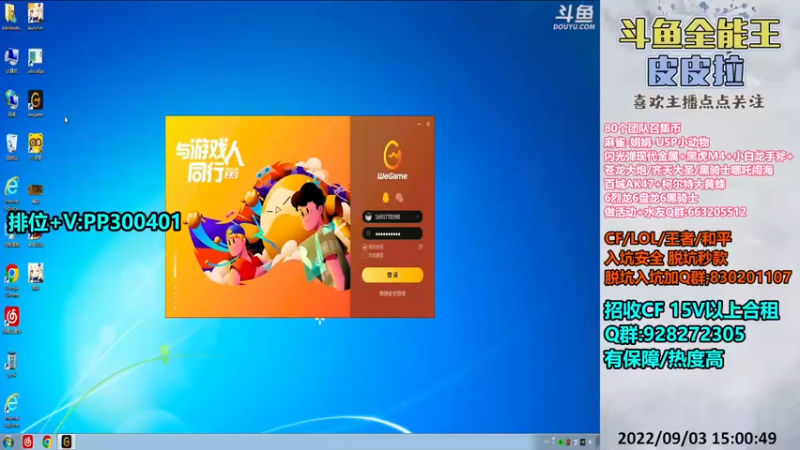The width and height of the screenshot is (800, 450).
Task: Open the launcher shortcut with anime avatar
Action: pos(35,15)
